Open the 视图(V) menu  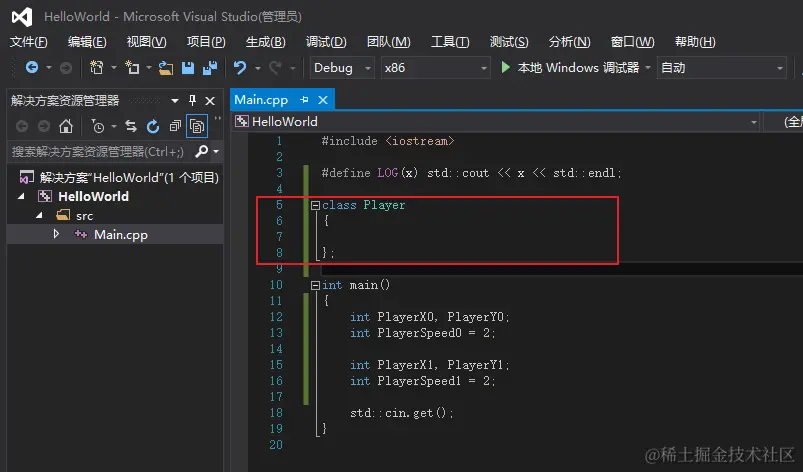[x=146, y=41]
